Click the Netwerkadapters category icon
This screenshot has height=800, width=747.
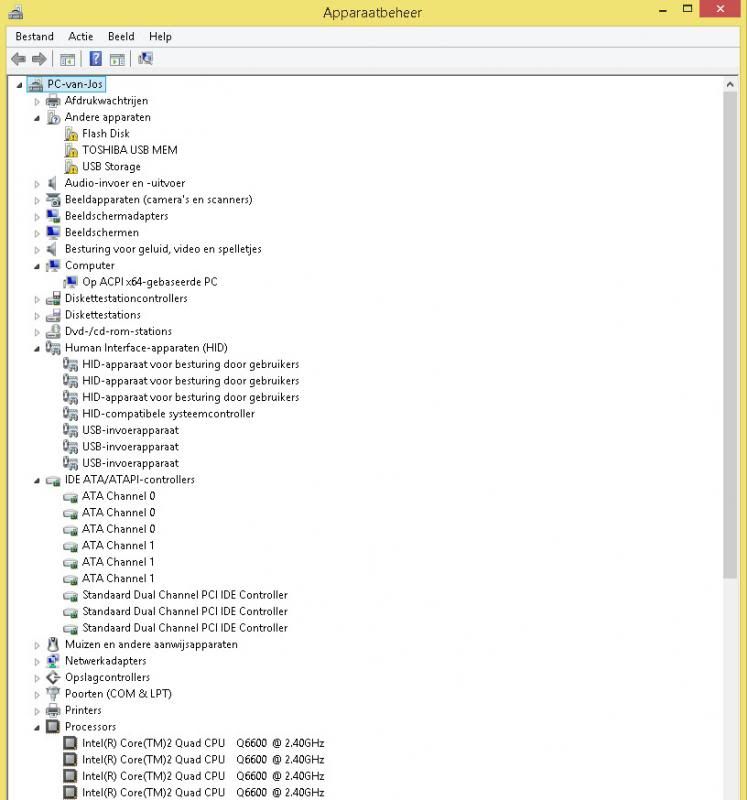click(x=53, y=661)
